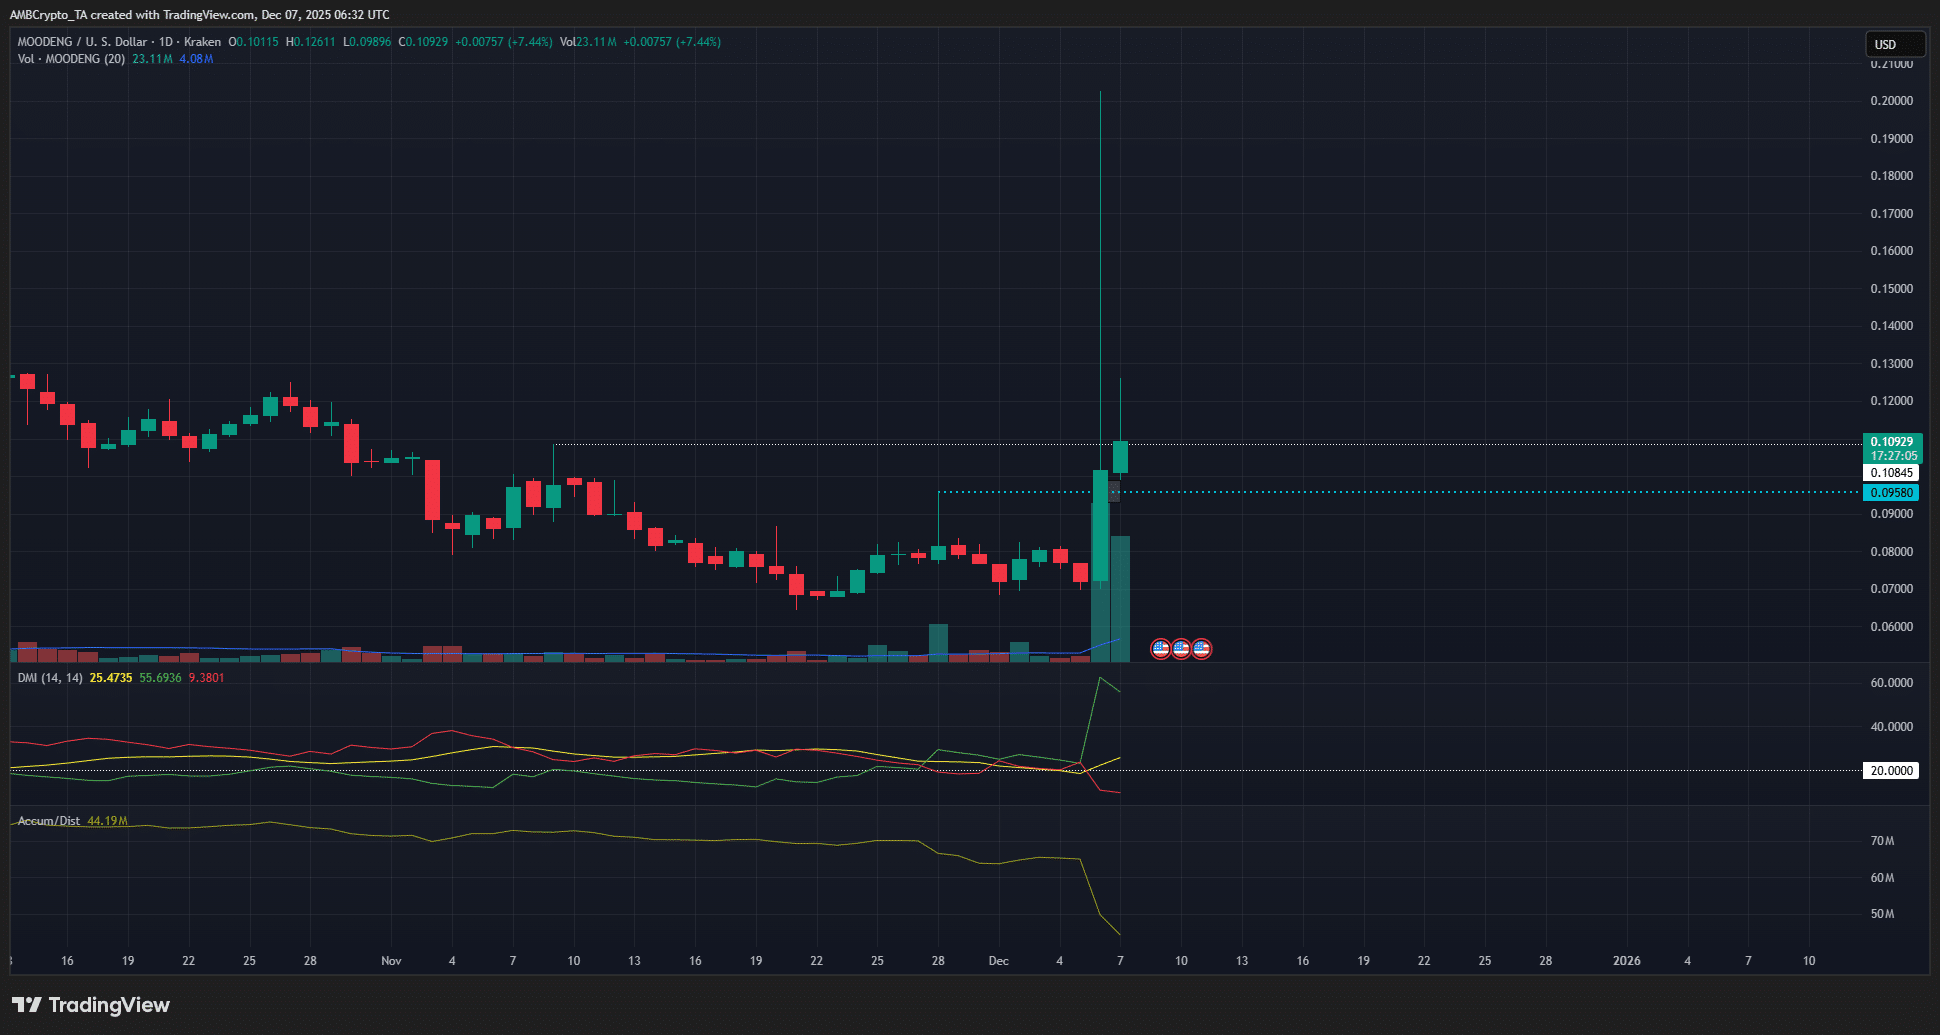1940x1035 pixels.
Task: Click the Accum/Dist indicator label
Action: click(47, 821)
